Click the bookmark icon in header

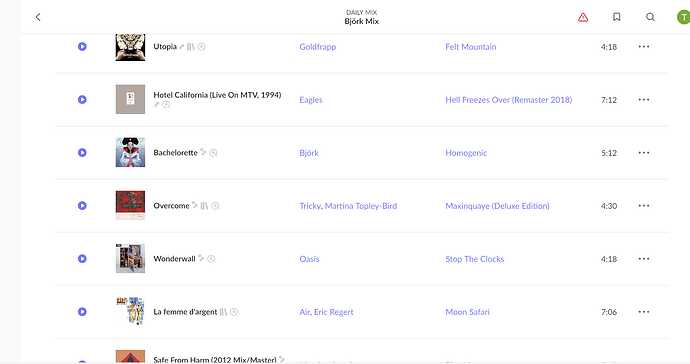[617, 17]
